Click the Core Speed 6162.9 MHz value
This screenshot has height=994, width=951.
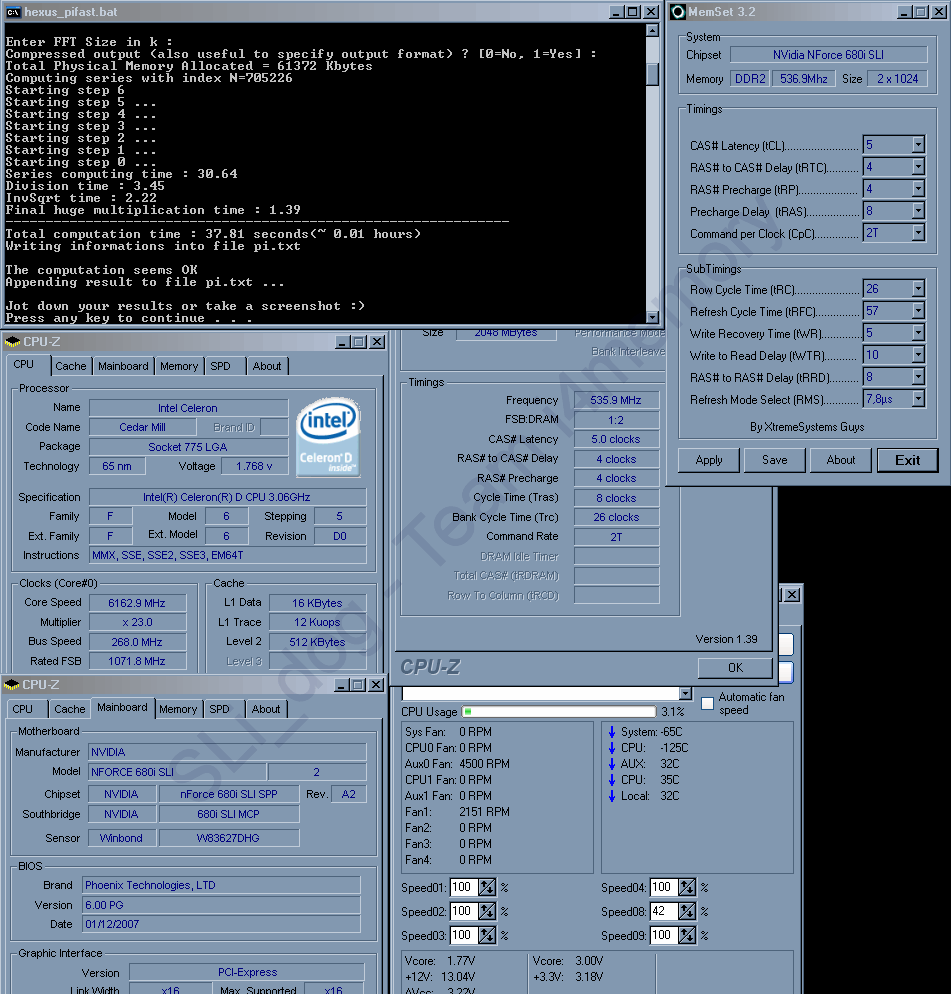(138, 603)
